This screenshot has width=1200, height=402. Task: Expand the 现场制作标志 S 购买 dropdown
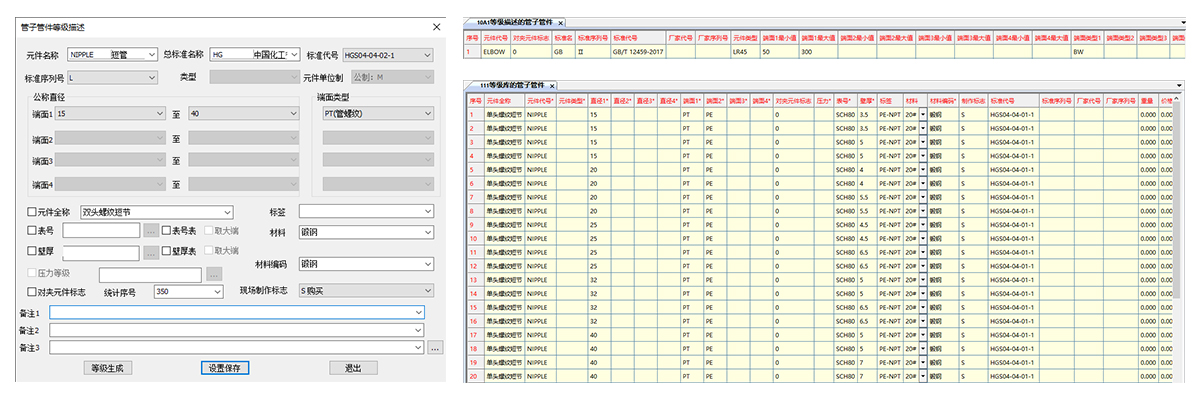coord(365,292)
